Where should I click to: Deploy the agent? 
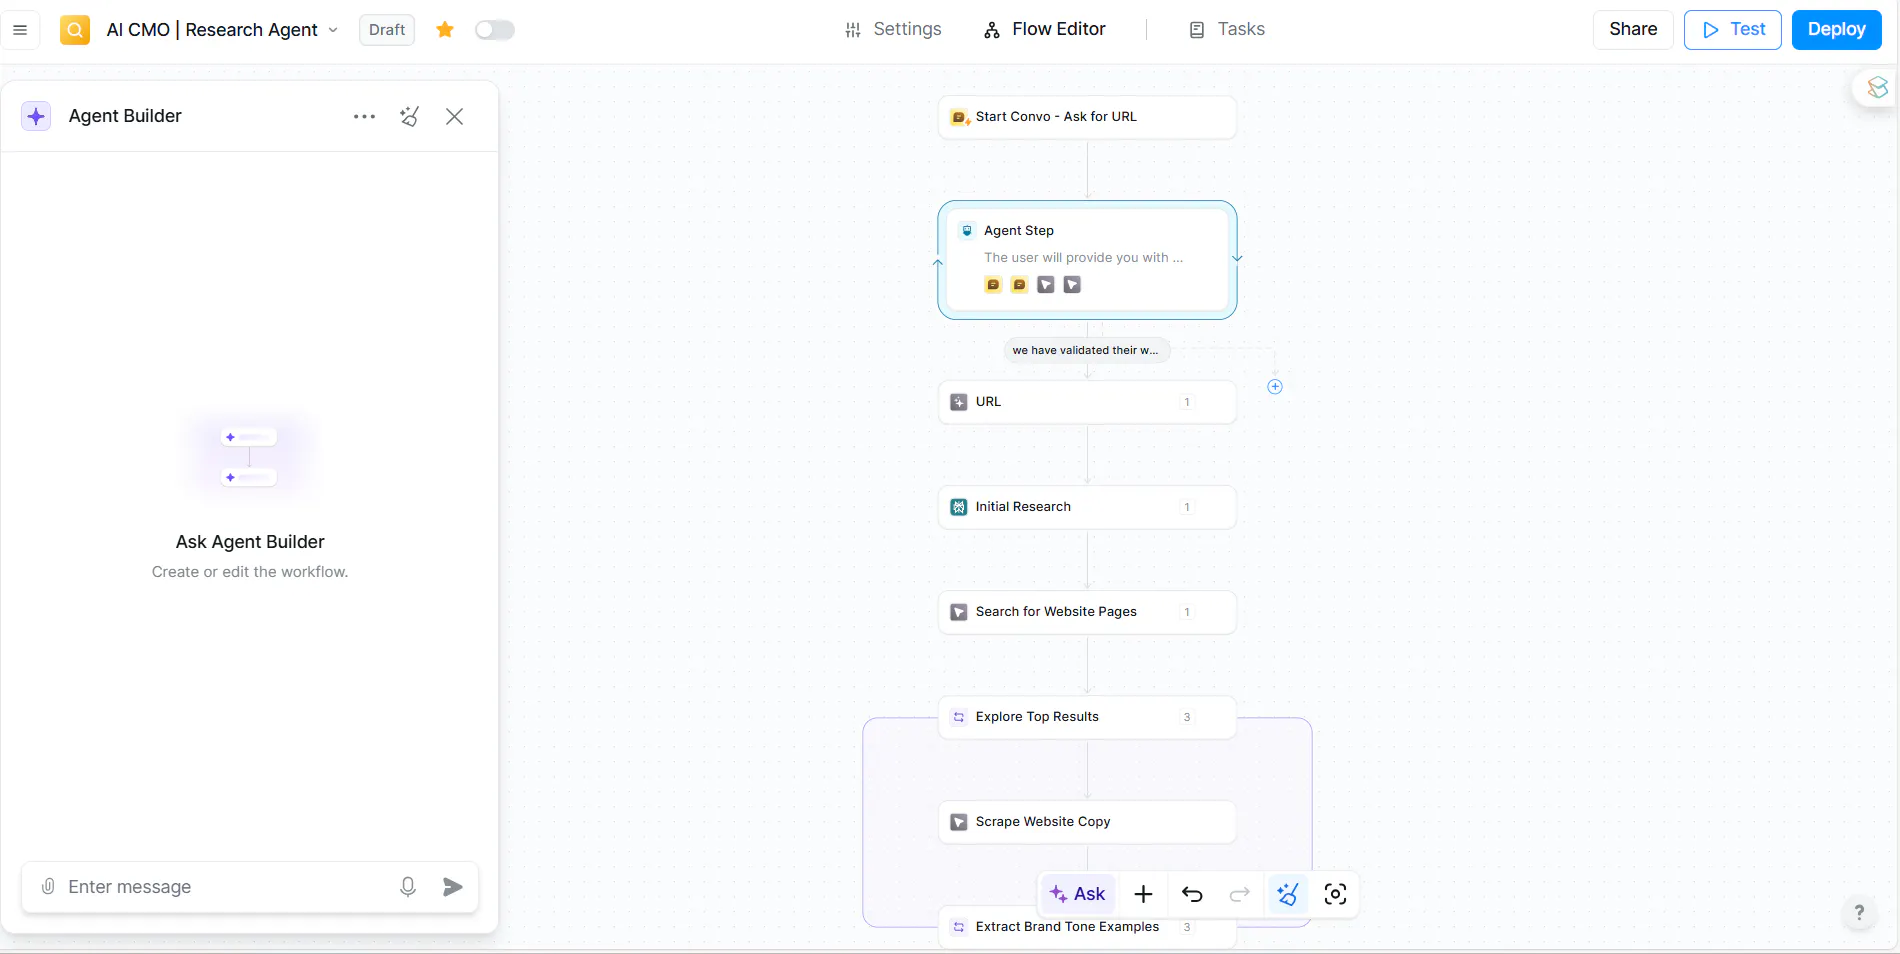[x=1837, y=30]
